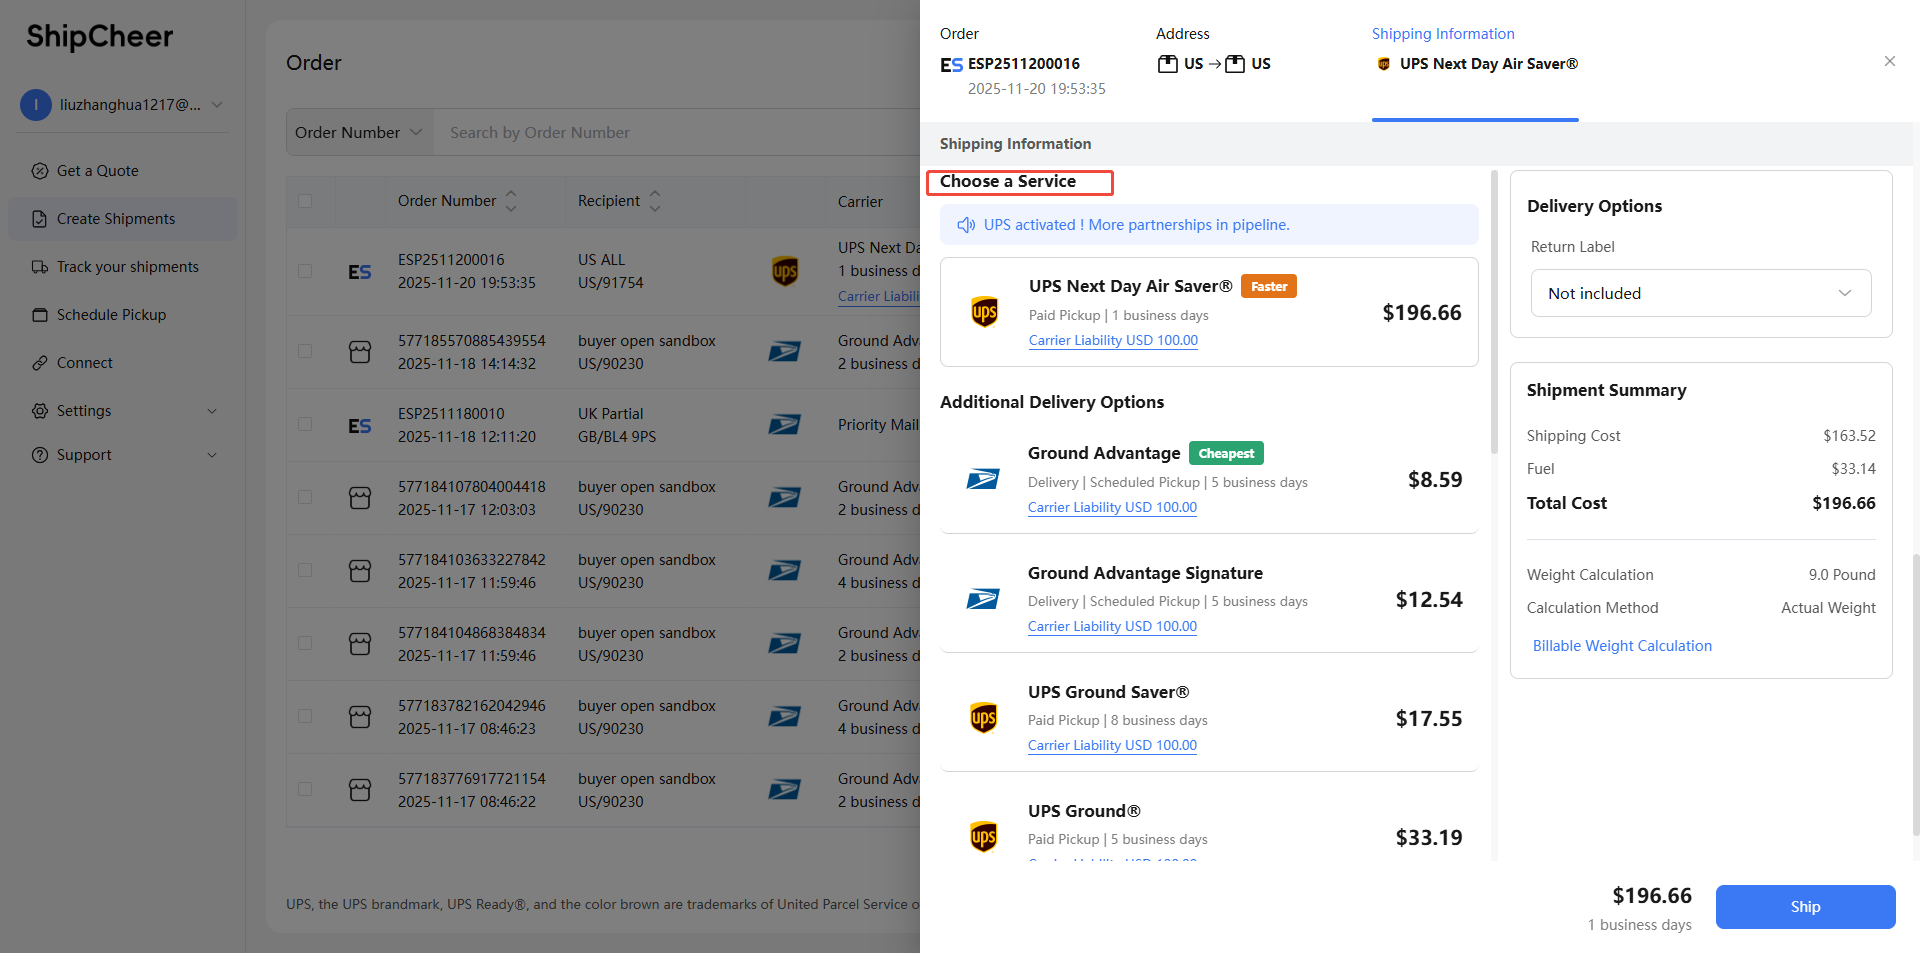Toggle the select-all checkbox in table header
This screenshot has height=953, width=1920.
coord(305,201)
